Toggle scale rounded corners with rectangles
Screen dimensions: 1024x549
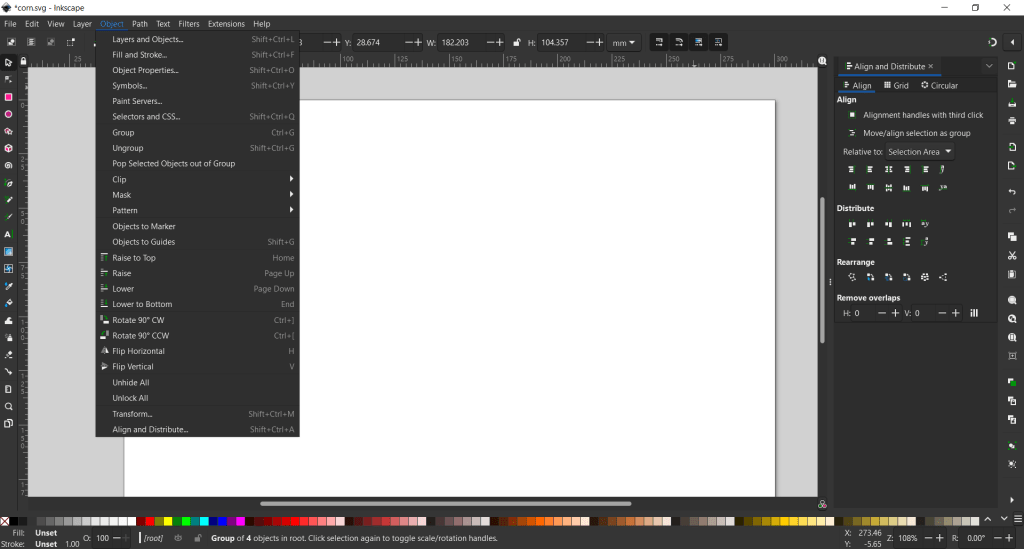pyautogui.click(x=679, y=42)
